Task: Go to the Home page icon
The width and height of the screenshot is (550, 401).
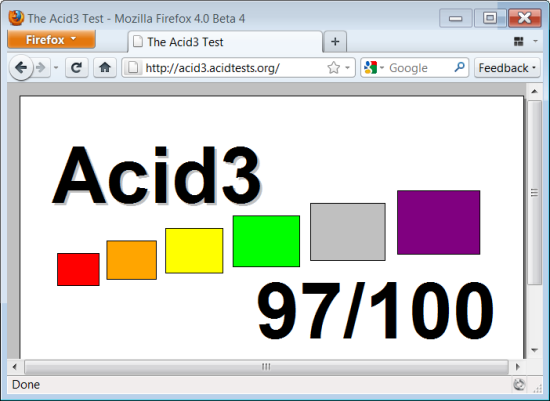Action: 105,67
